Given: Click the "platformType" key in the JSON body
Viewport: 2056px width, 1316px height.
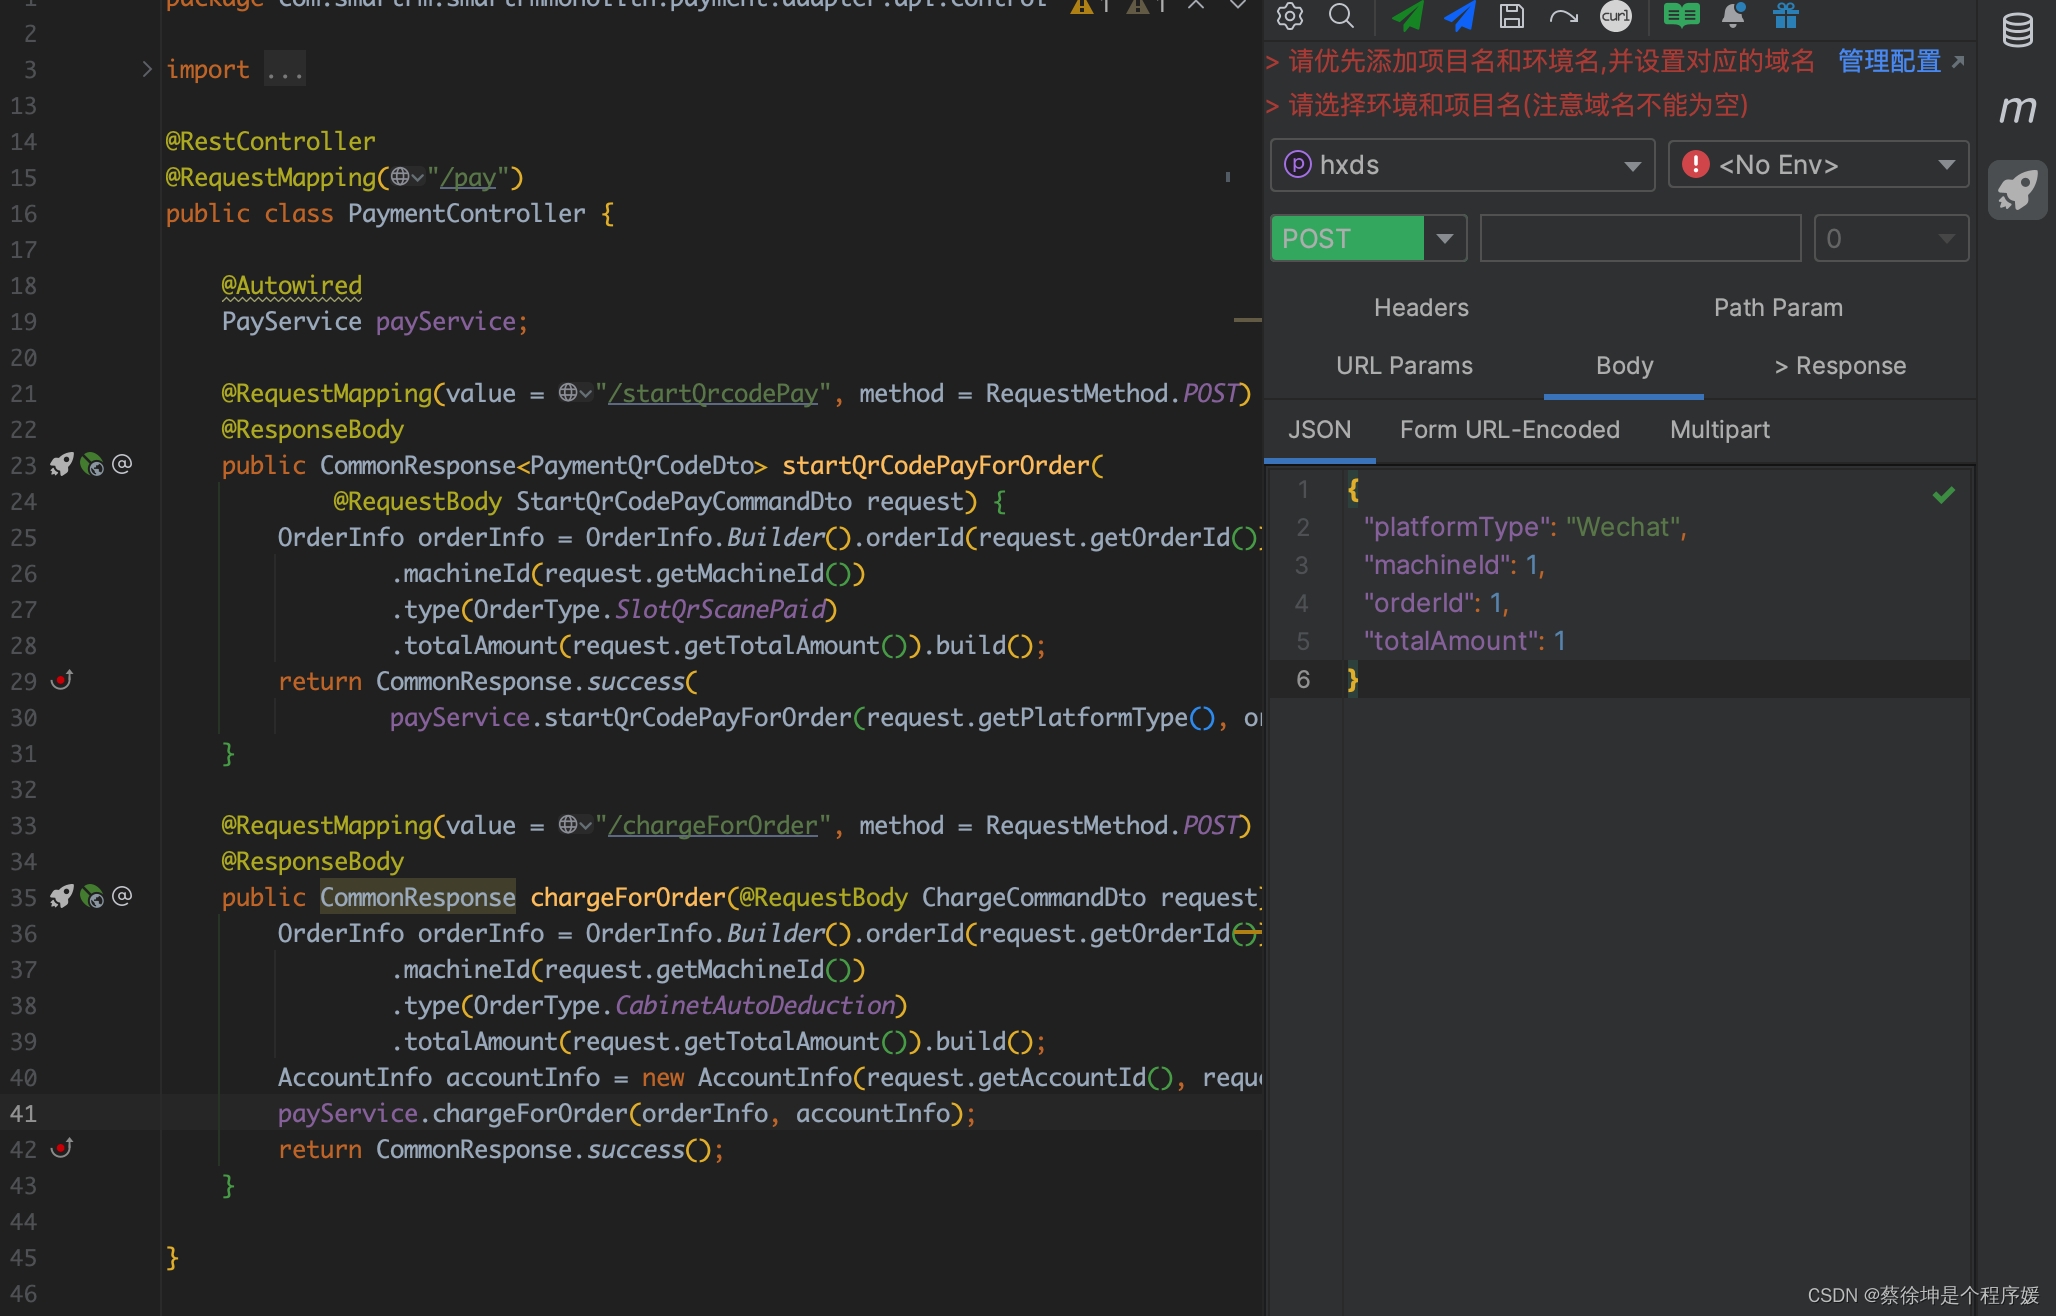Looking at the screenshot, I should click(x=1455, y=527).
